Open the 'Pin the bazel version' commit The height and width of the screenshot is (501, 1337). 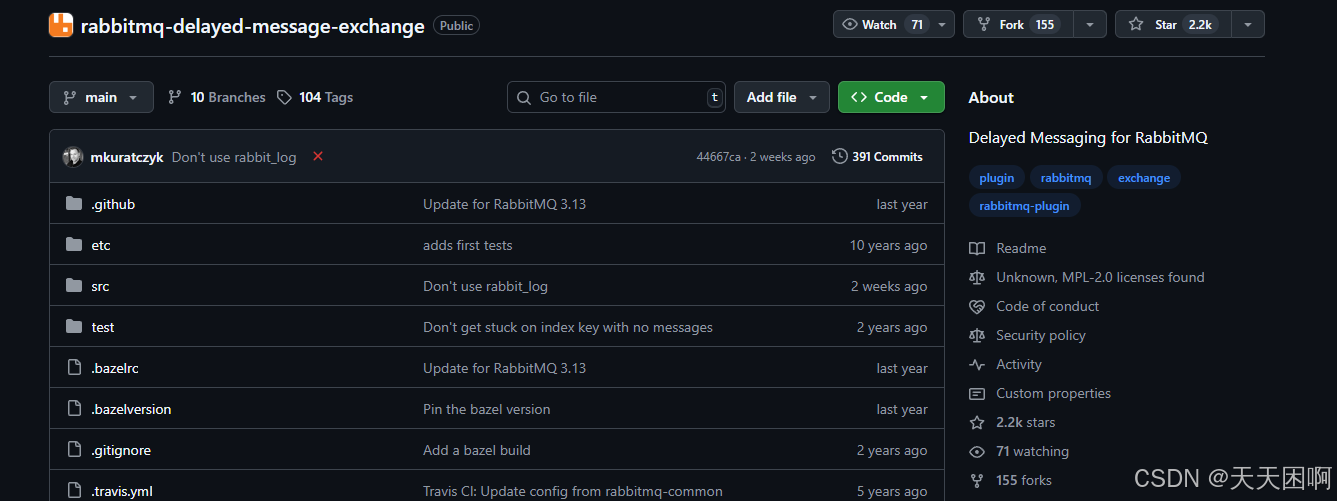point(486,409)
